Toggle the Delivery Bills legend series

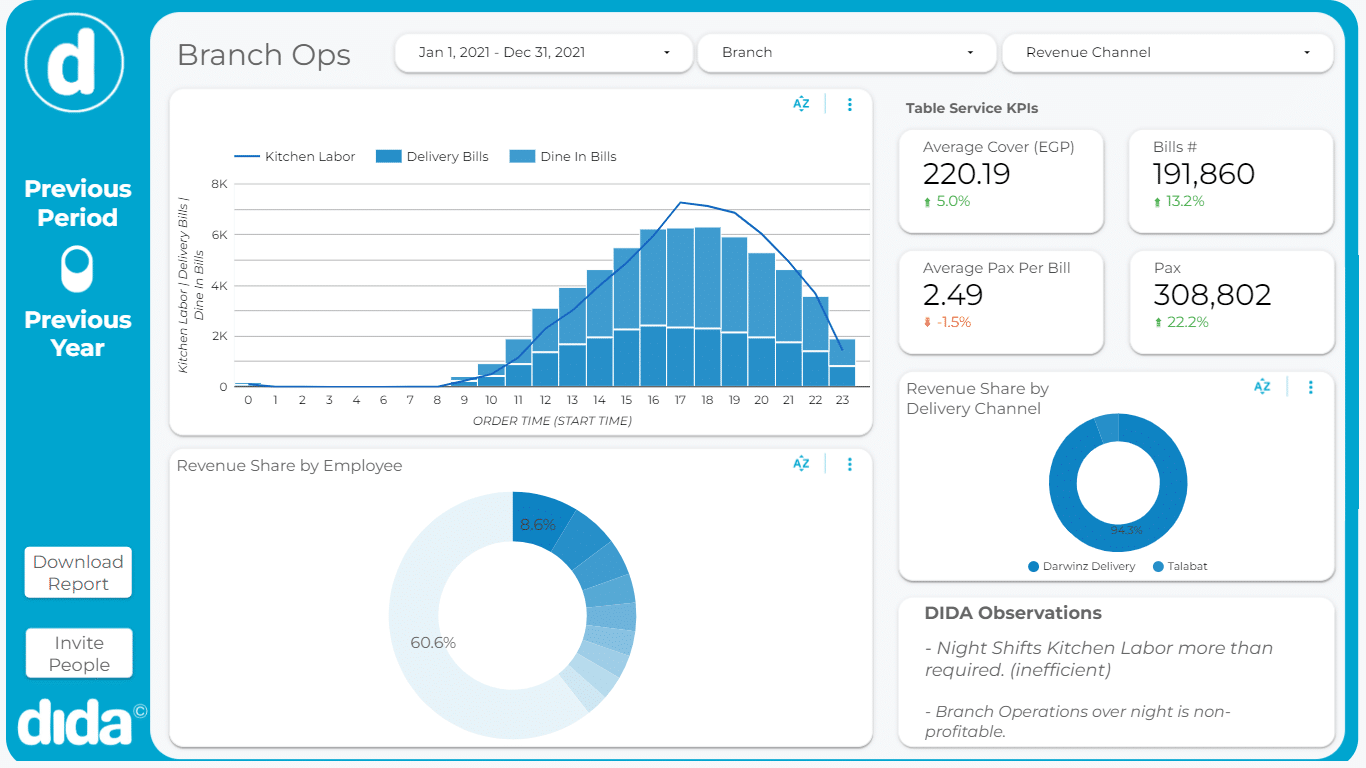[432, 157]
